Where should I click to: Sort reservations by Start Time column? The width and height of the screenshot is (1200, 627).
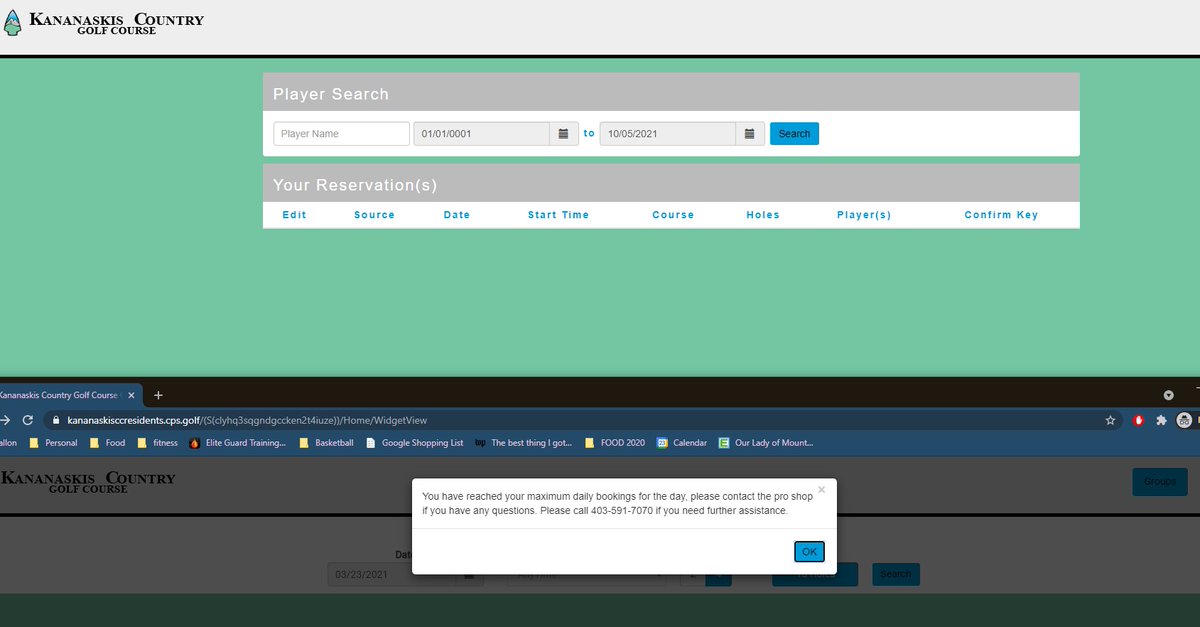click(558, 215)
